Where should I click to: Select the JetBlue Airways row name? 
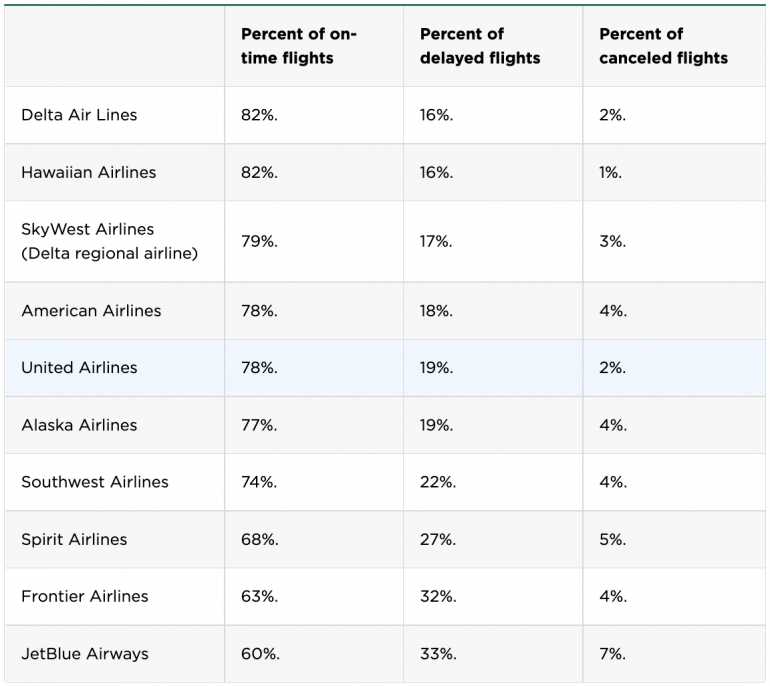point(84,654)
